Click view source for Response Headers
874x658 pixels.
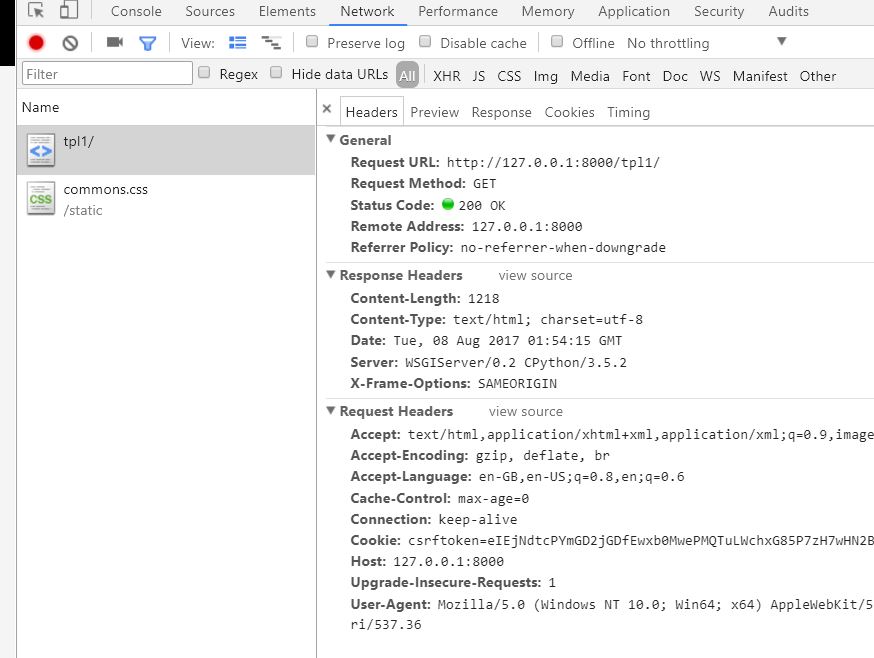pos(535,275)
